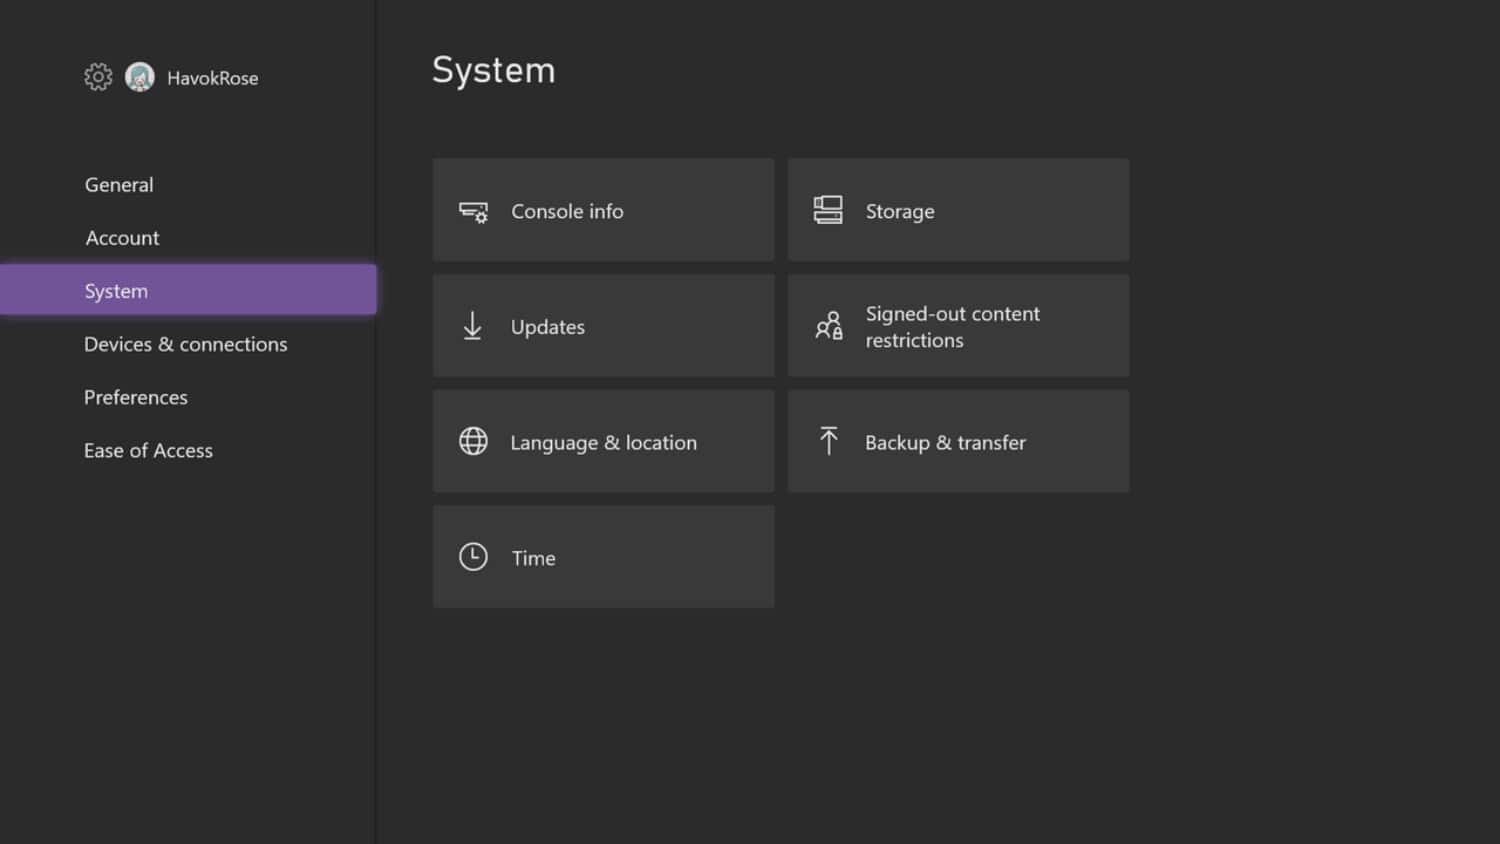Screen dimensions: 1500x844
Task: Select the HavokRose profile avatar
Action: coord(140,77)
